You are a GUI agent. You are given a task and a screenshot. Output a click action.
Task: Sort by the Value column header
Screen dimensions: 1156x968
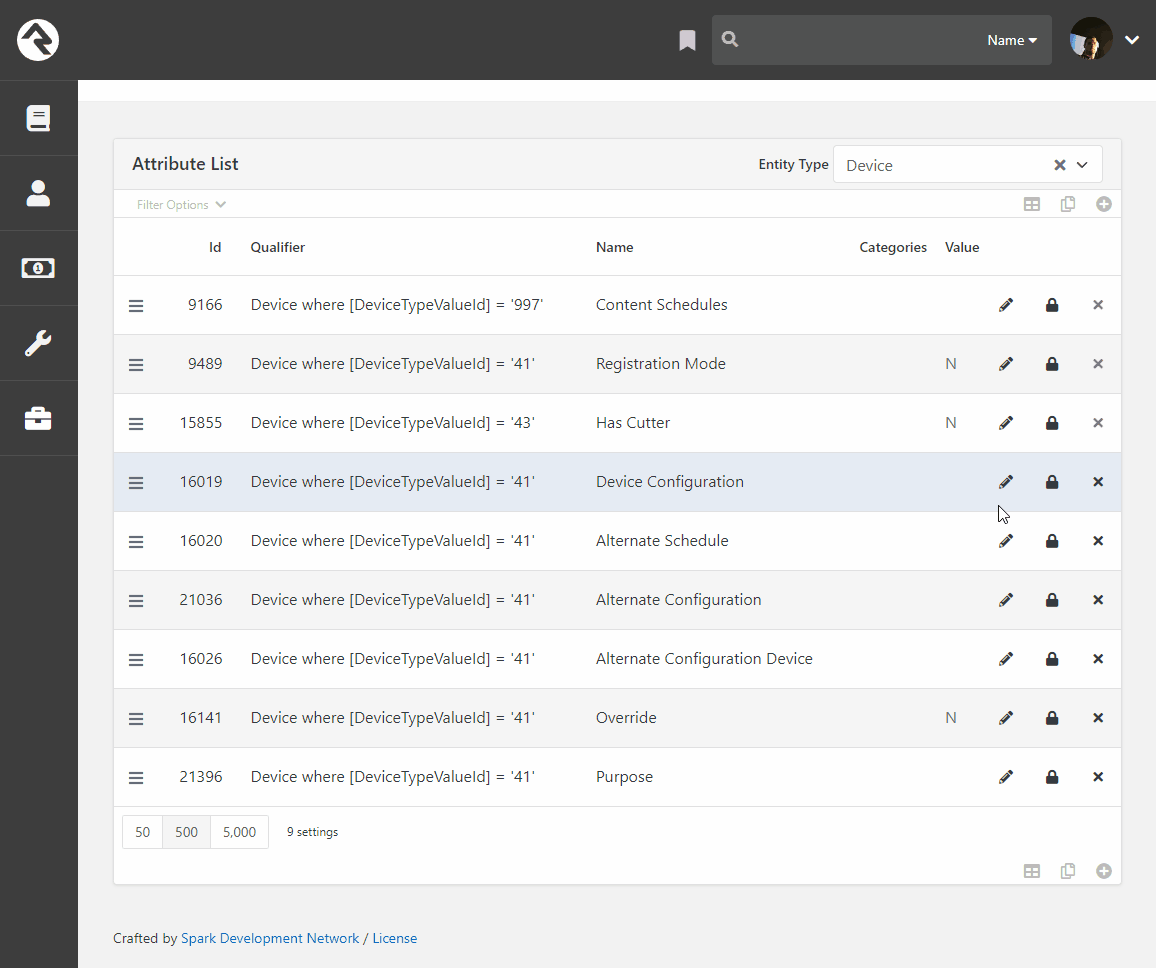point(962,247)
